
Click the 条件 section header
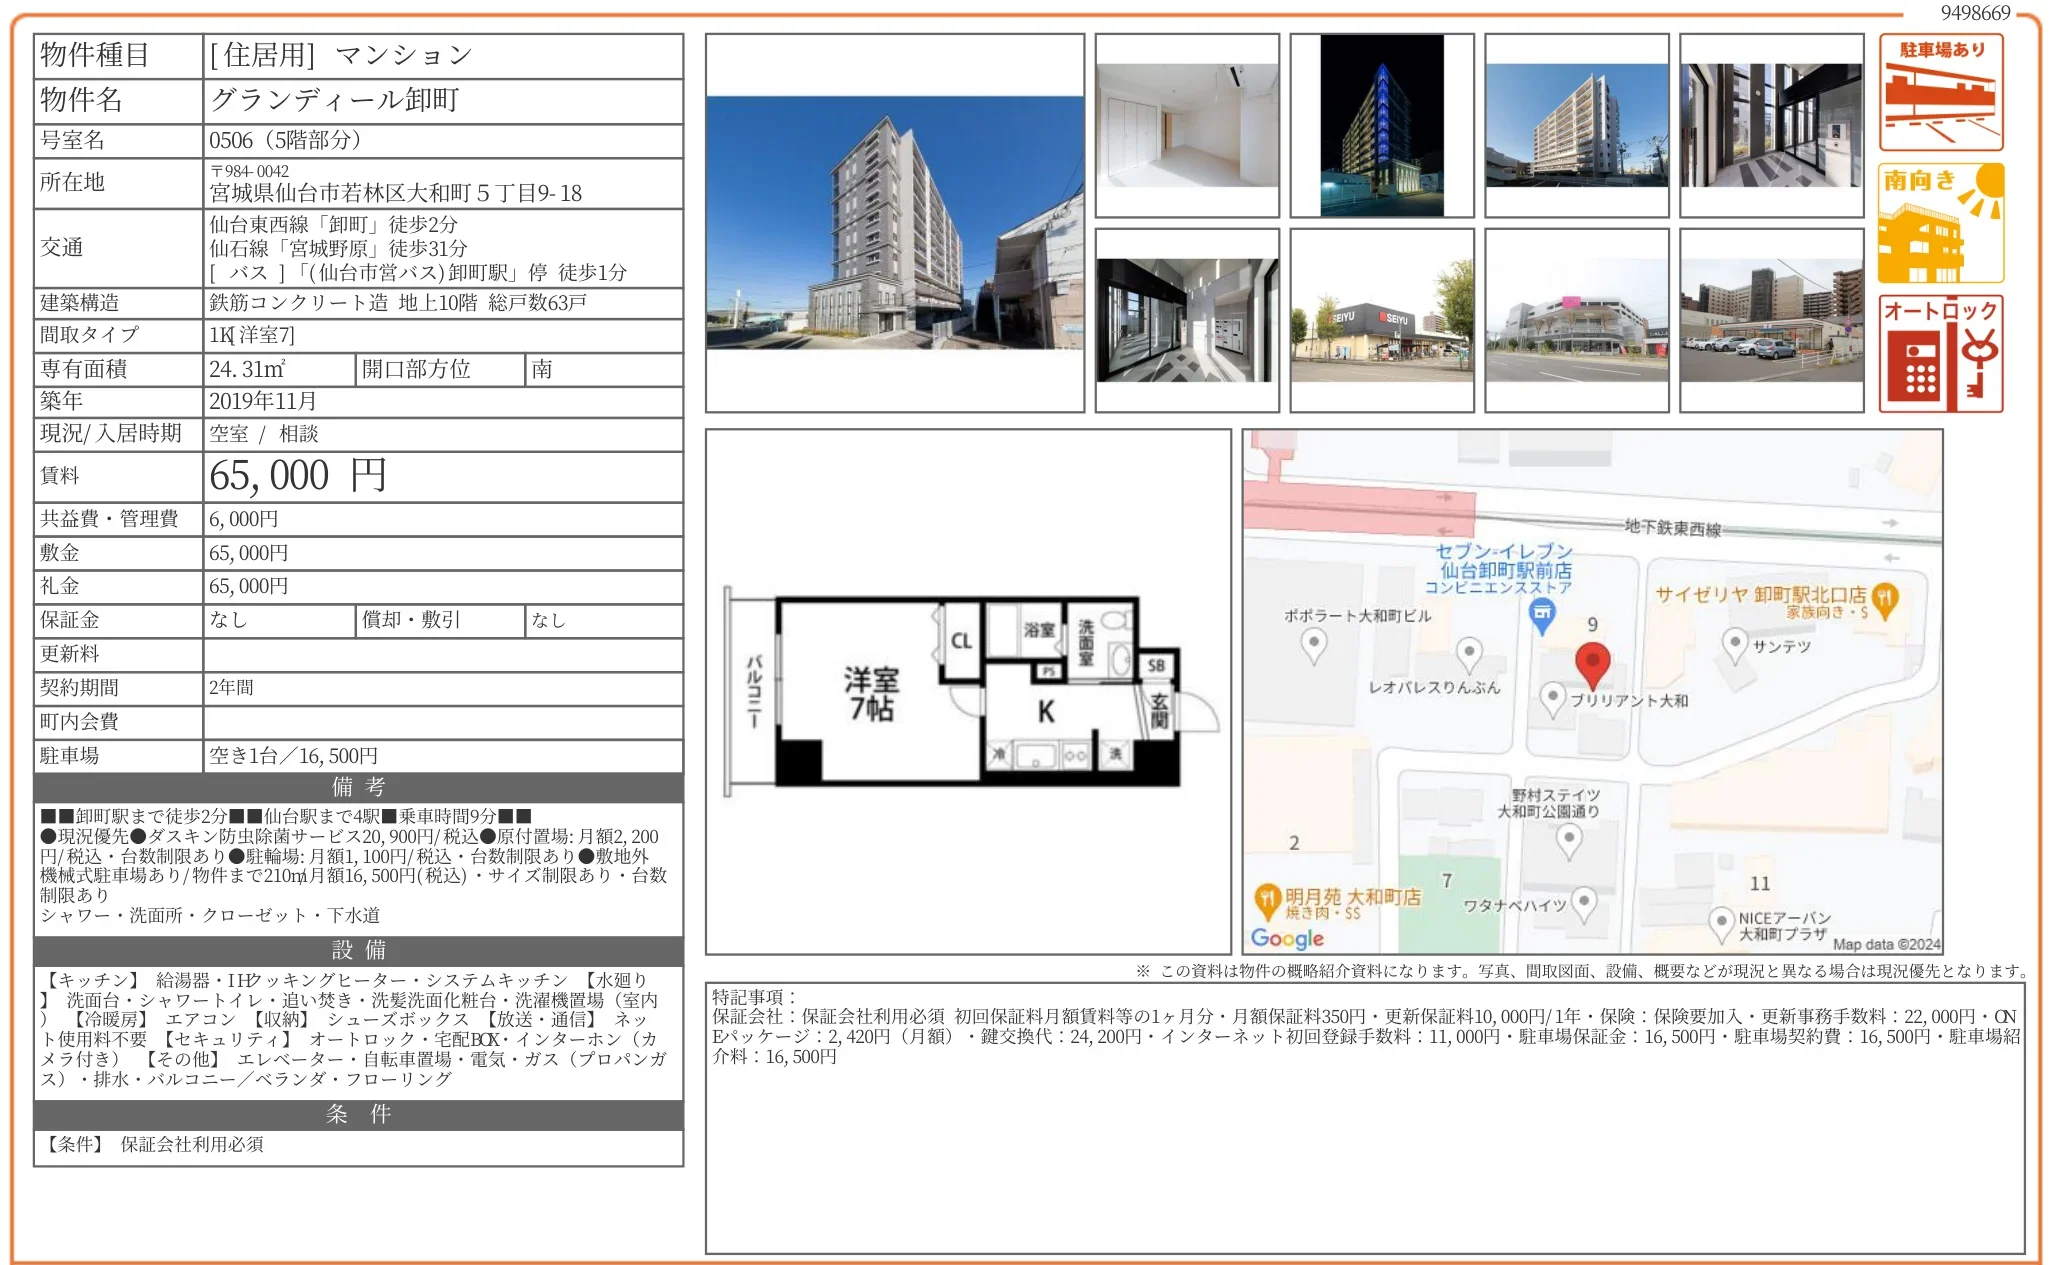(x=359, y=1114)
